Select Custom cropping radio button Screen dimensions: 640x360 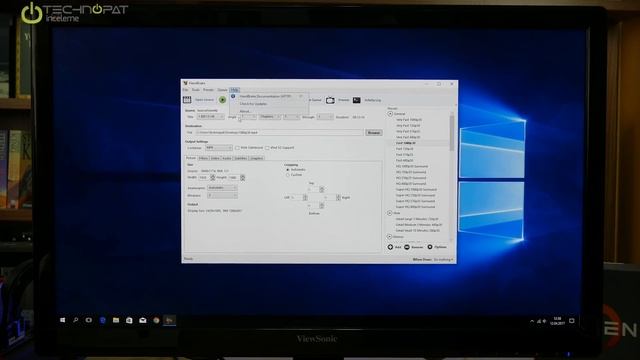(288, 175)
